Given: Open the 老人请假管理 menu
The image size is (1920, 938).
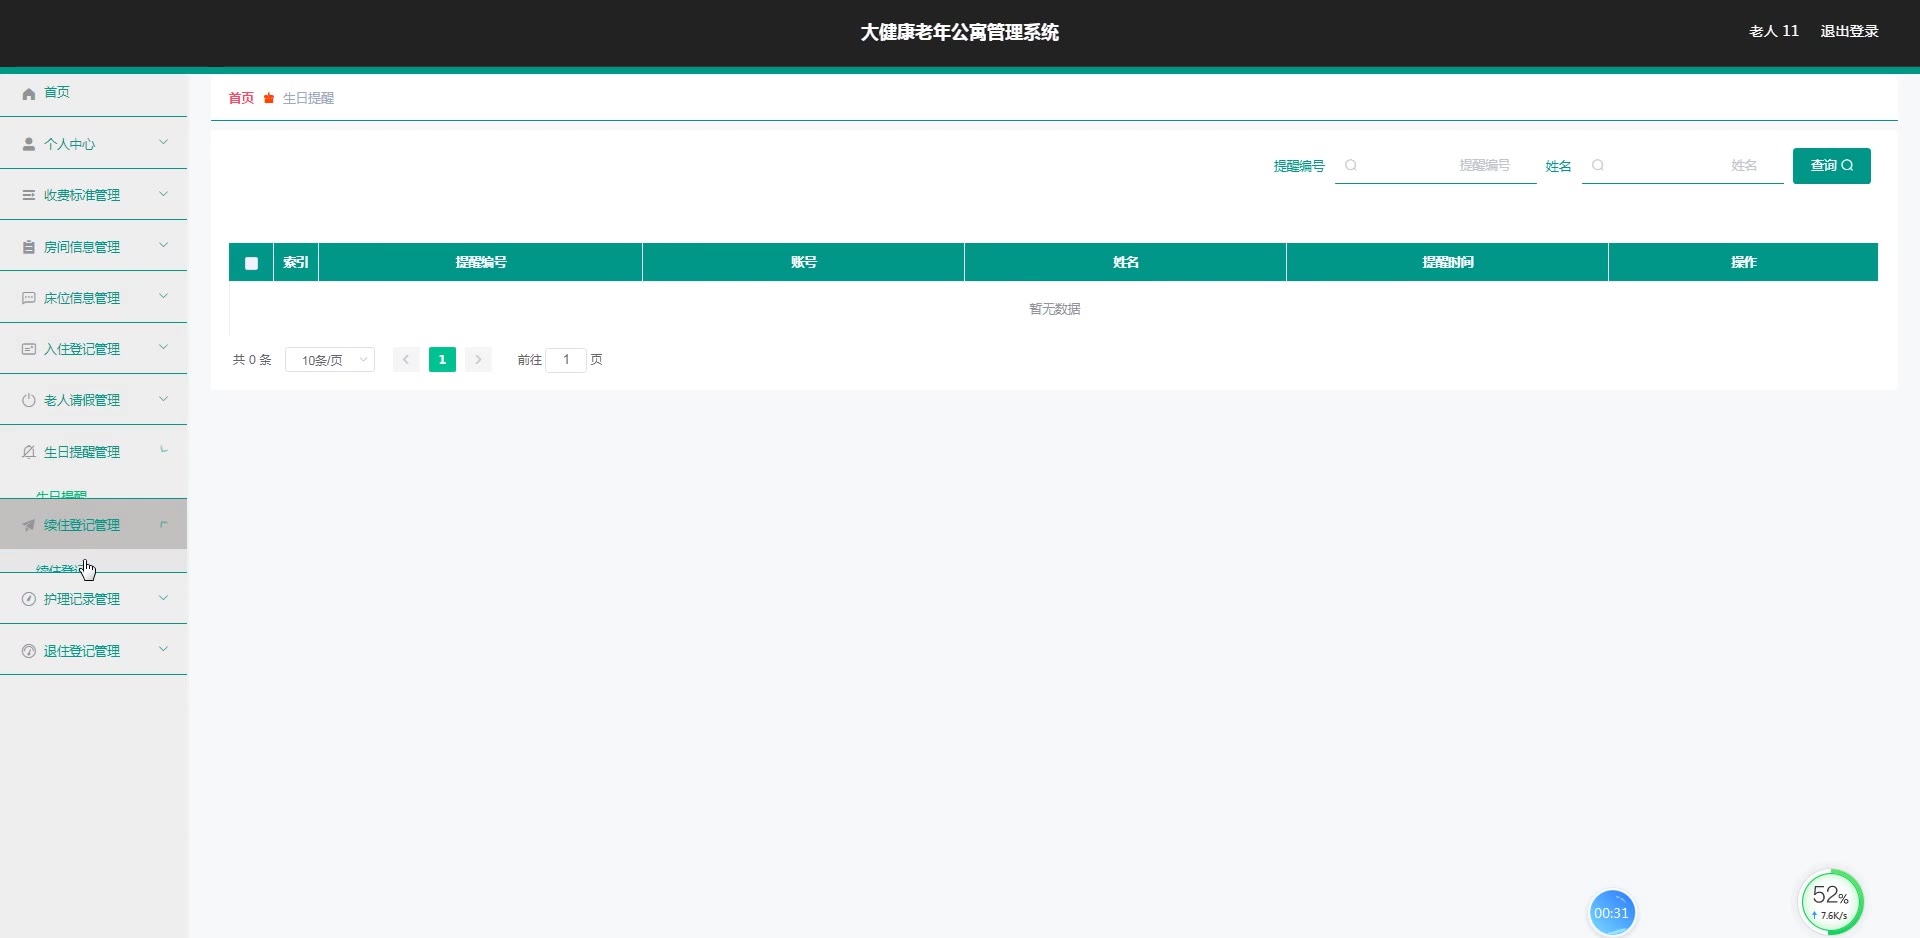Looking at the screenshot, I should click(93, 399).
